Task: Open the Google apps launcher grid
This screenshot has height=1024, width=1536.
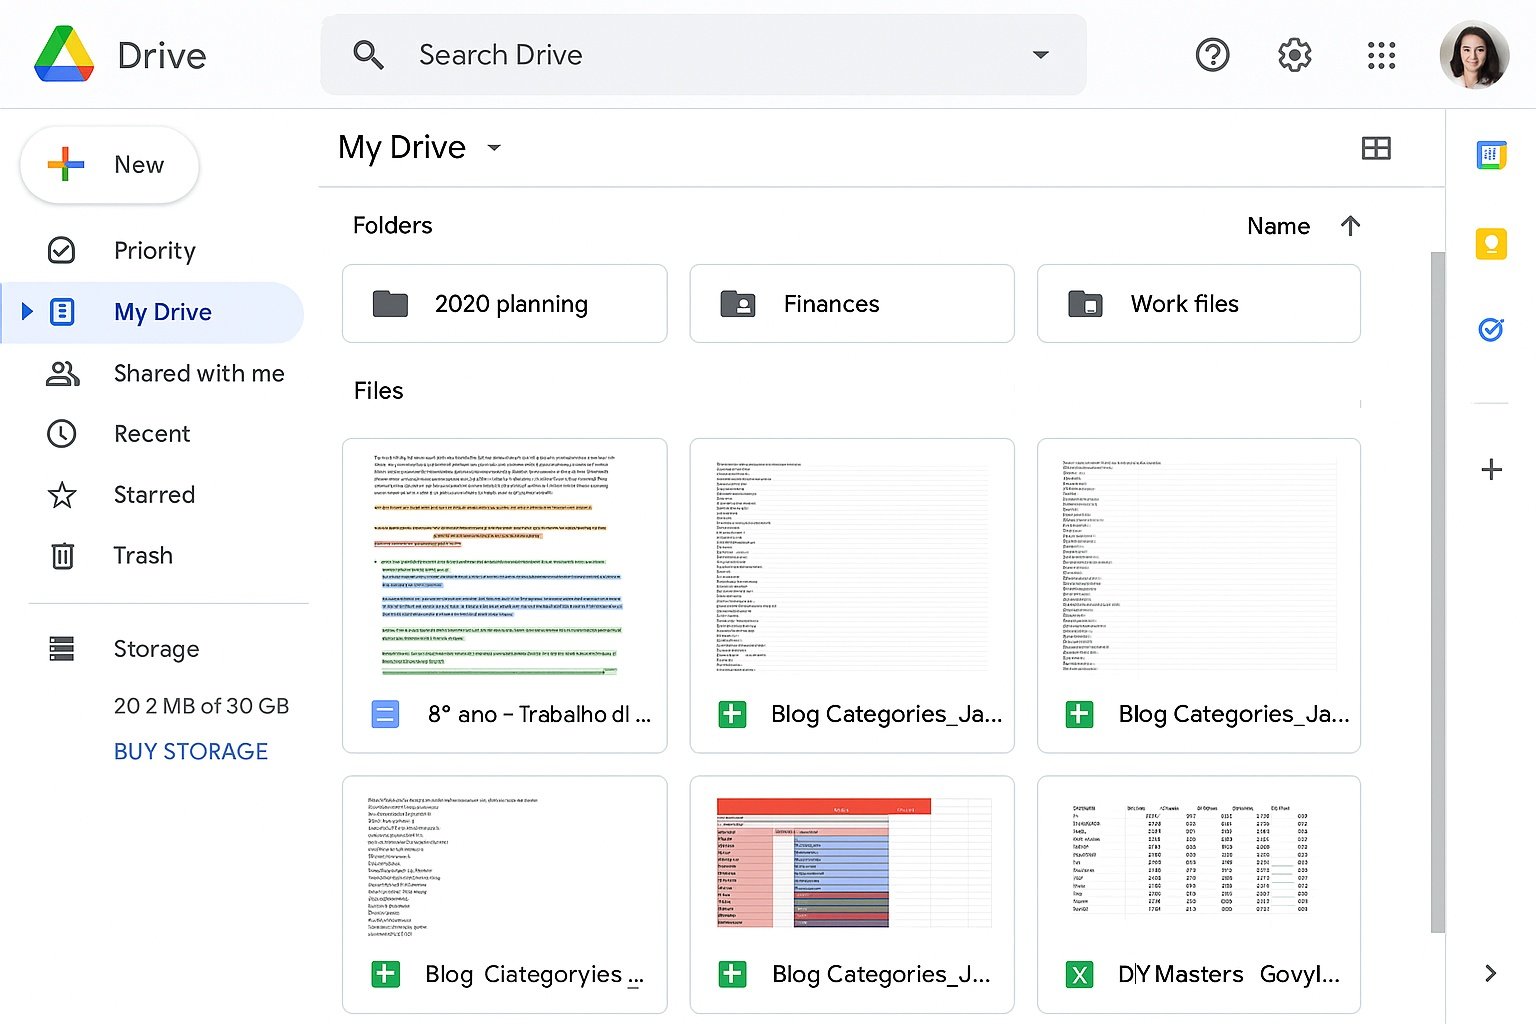Action: [1381, 55]
